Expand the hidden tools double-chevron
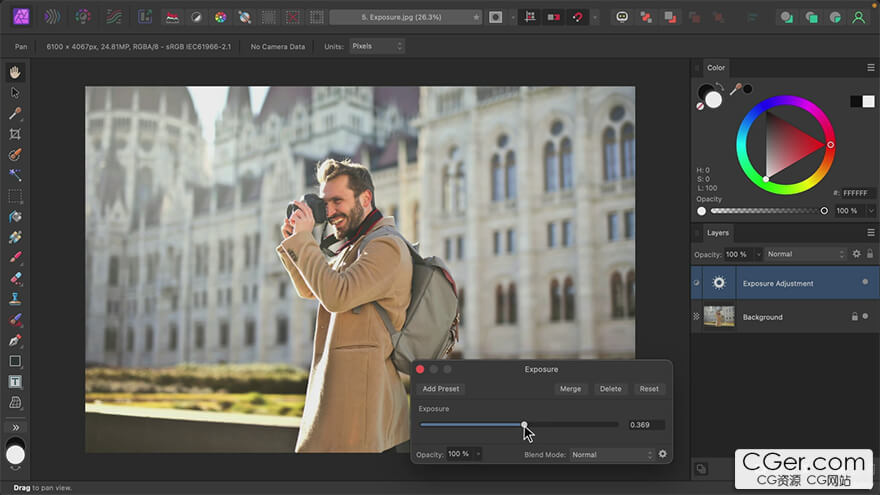Viewport: 880px width, 495px height. click(15, 428)
